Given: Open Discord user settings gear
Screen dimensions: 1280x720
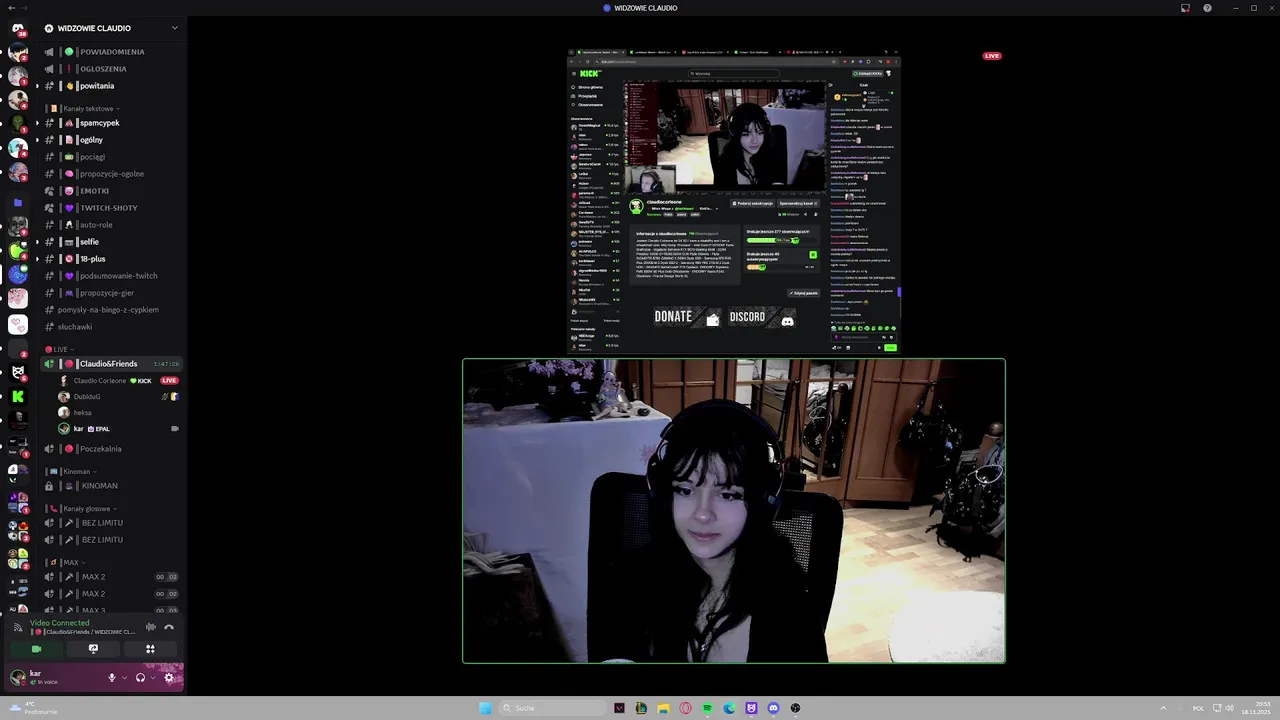Looking at the screenshot, I should (x=168, y=677).
